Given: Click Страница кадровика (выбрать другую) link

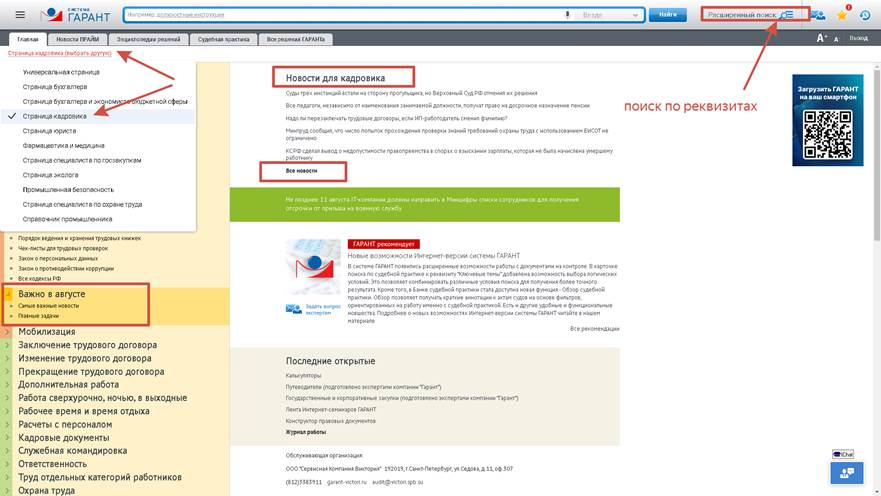Looking at the screenshot, I should coord(60,53).
